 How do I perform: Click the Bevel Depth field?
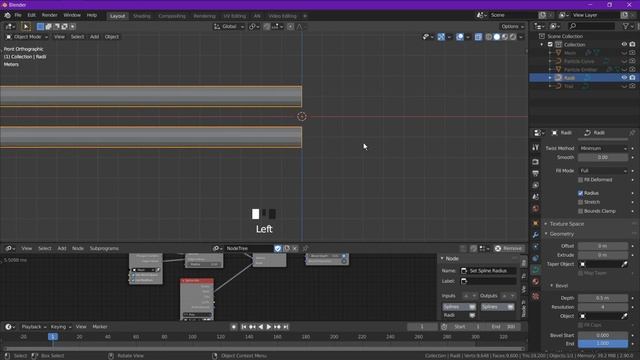click(603, 298)
